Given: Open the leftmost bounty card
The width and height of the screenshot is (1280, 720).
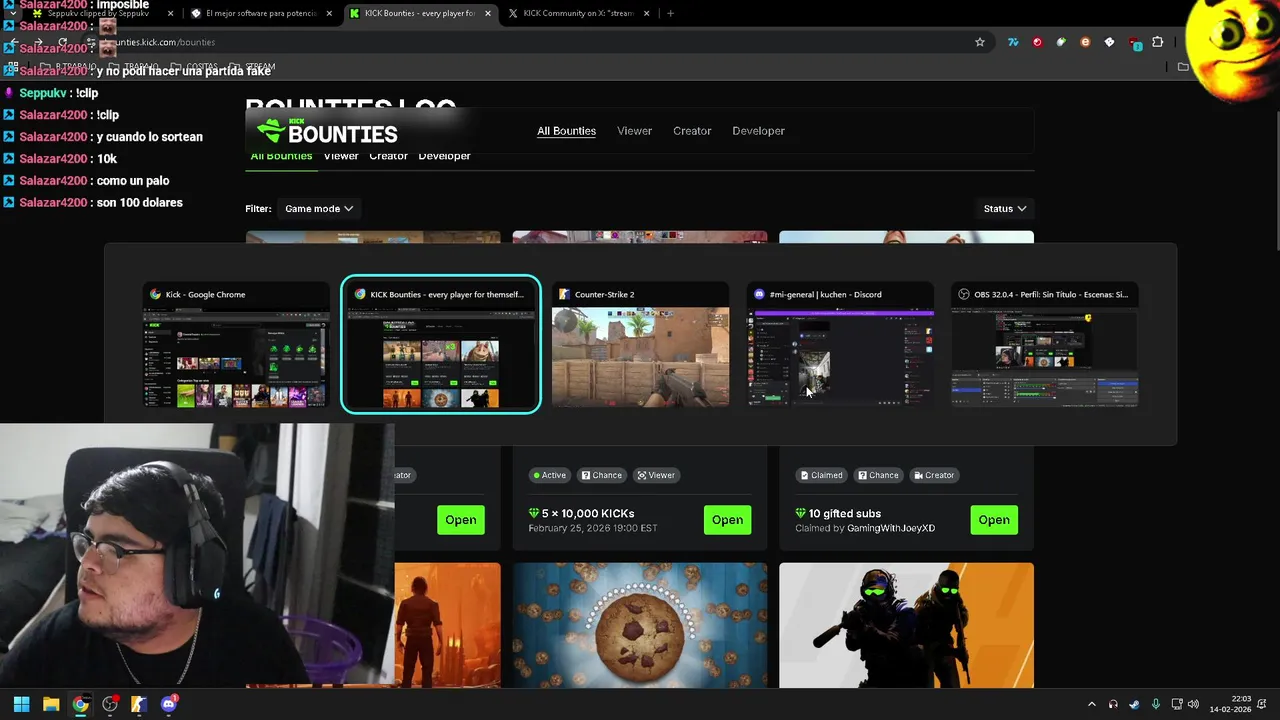Looking at the screenshot, I should pos(461,520).
